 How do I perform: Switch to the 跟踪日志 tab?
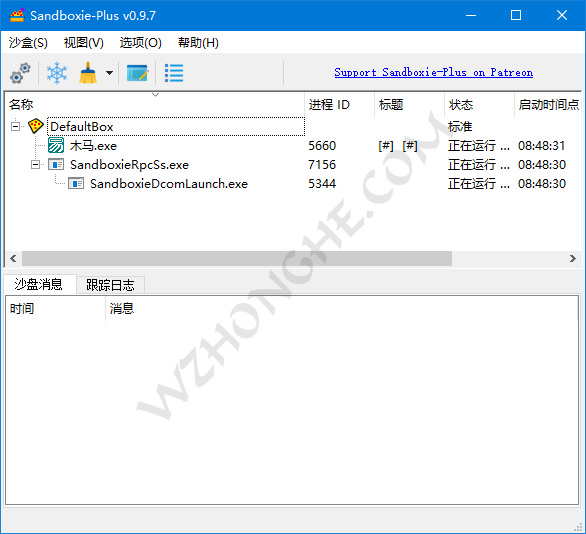[110, 285]
